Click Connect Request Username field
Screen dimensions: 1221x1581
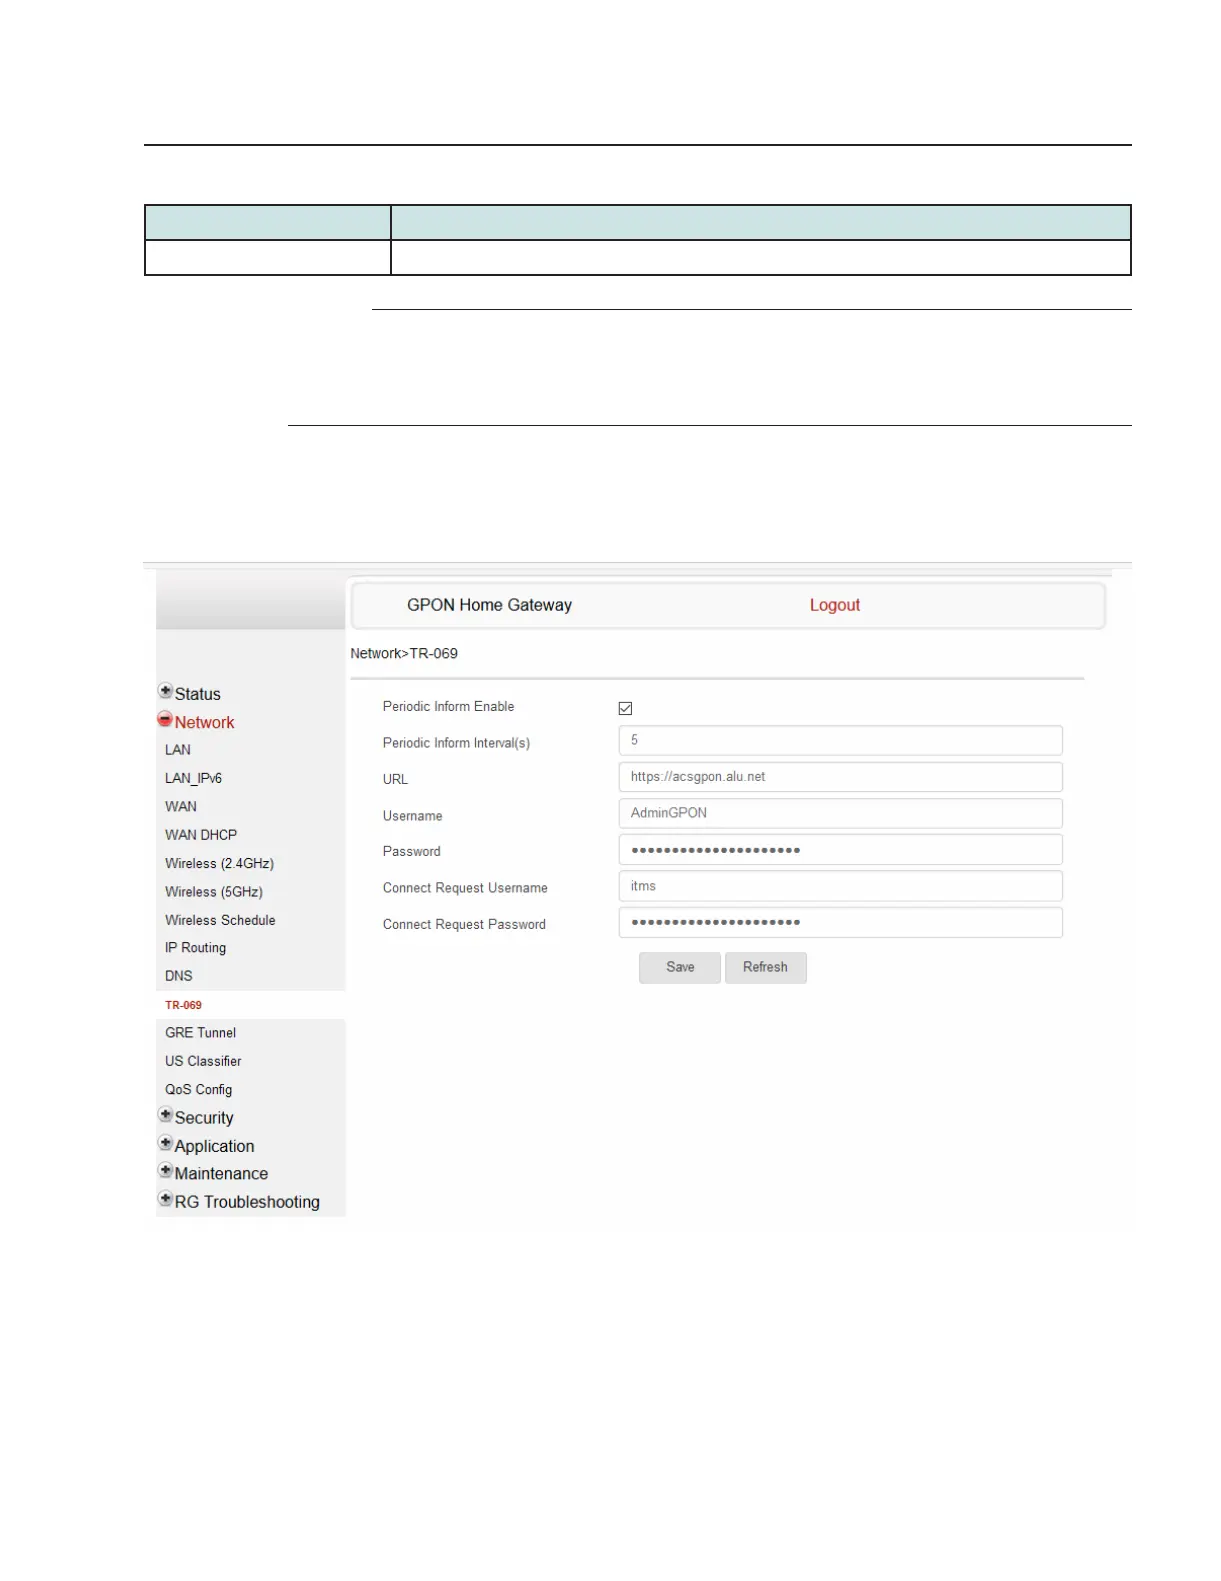[840, 886]
